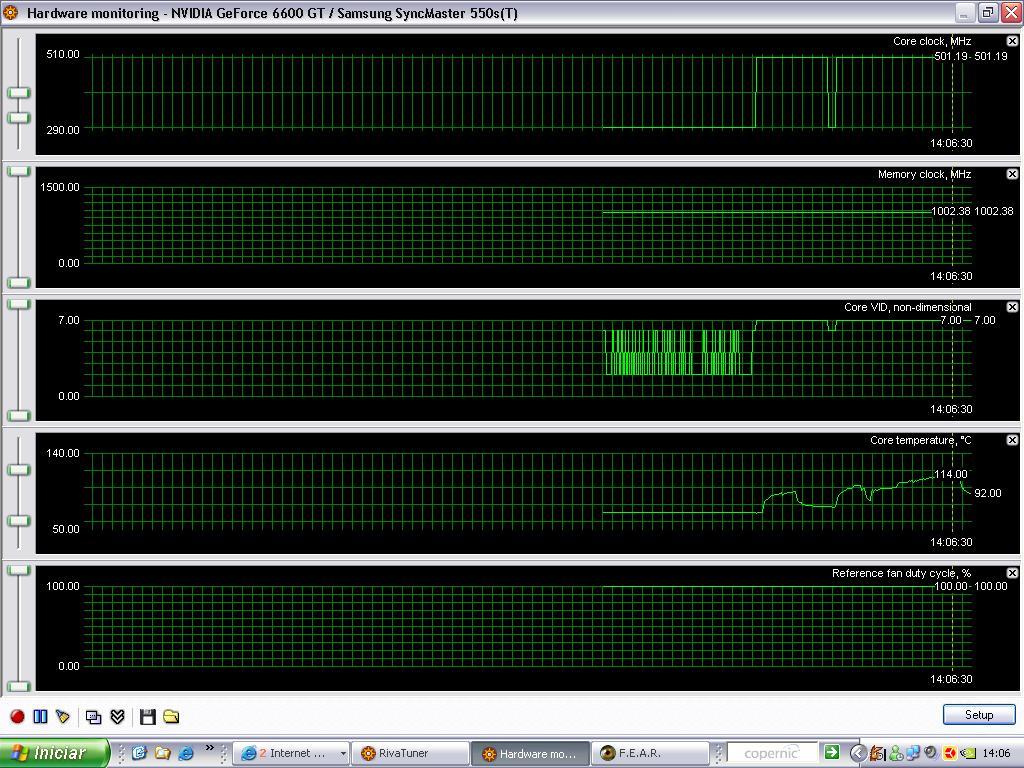Grab the Core clock lower limit slider handle
Viewport: 1024px width, 768px height.
point(19,118)
